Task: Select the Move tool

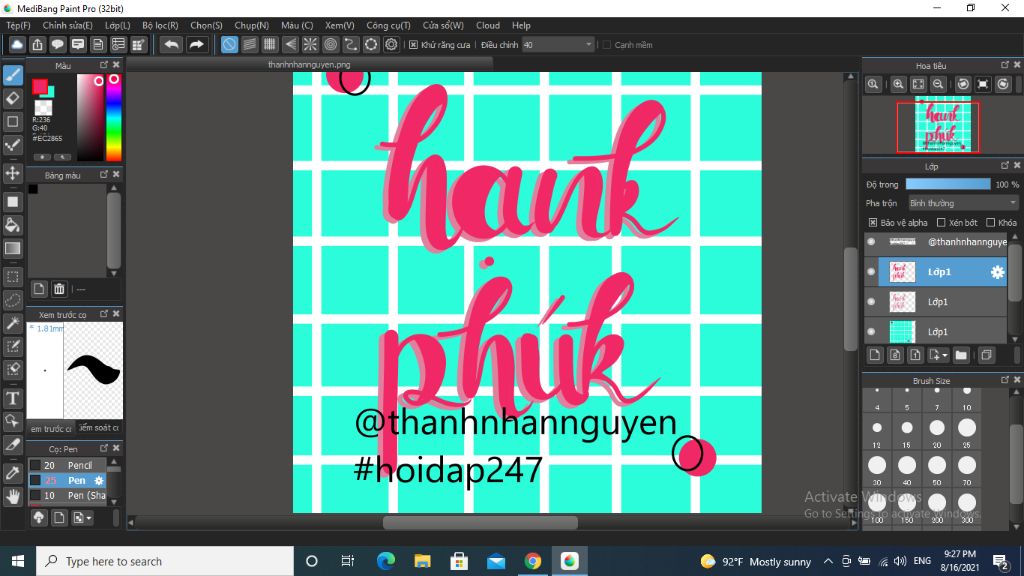Action: coord(12,173)
